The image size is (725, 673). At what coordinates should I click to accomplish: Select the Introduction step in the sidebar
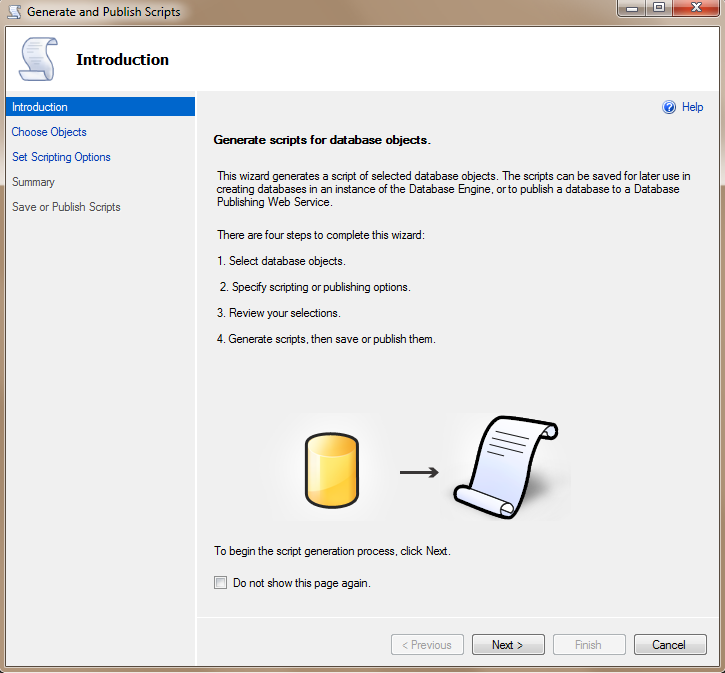tap(40, 107)
